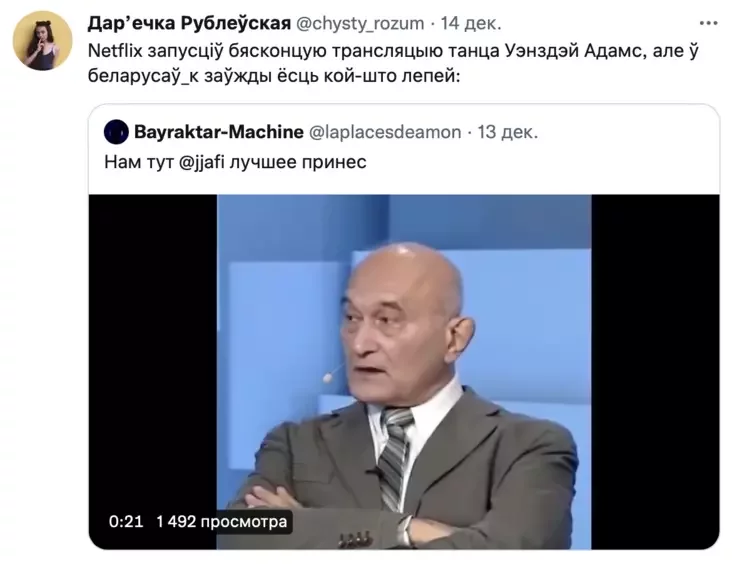Click the 14 дек. tweet timestamp
Image resolution: width=732 pixels, height=564 pixels.
point(471,23)
